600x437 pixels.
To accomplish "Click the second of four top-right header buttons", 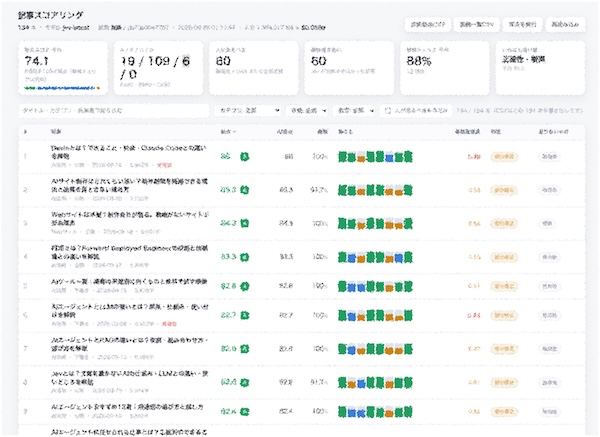I will point(476,24).
